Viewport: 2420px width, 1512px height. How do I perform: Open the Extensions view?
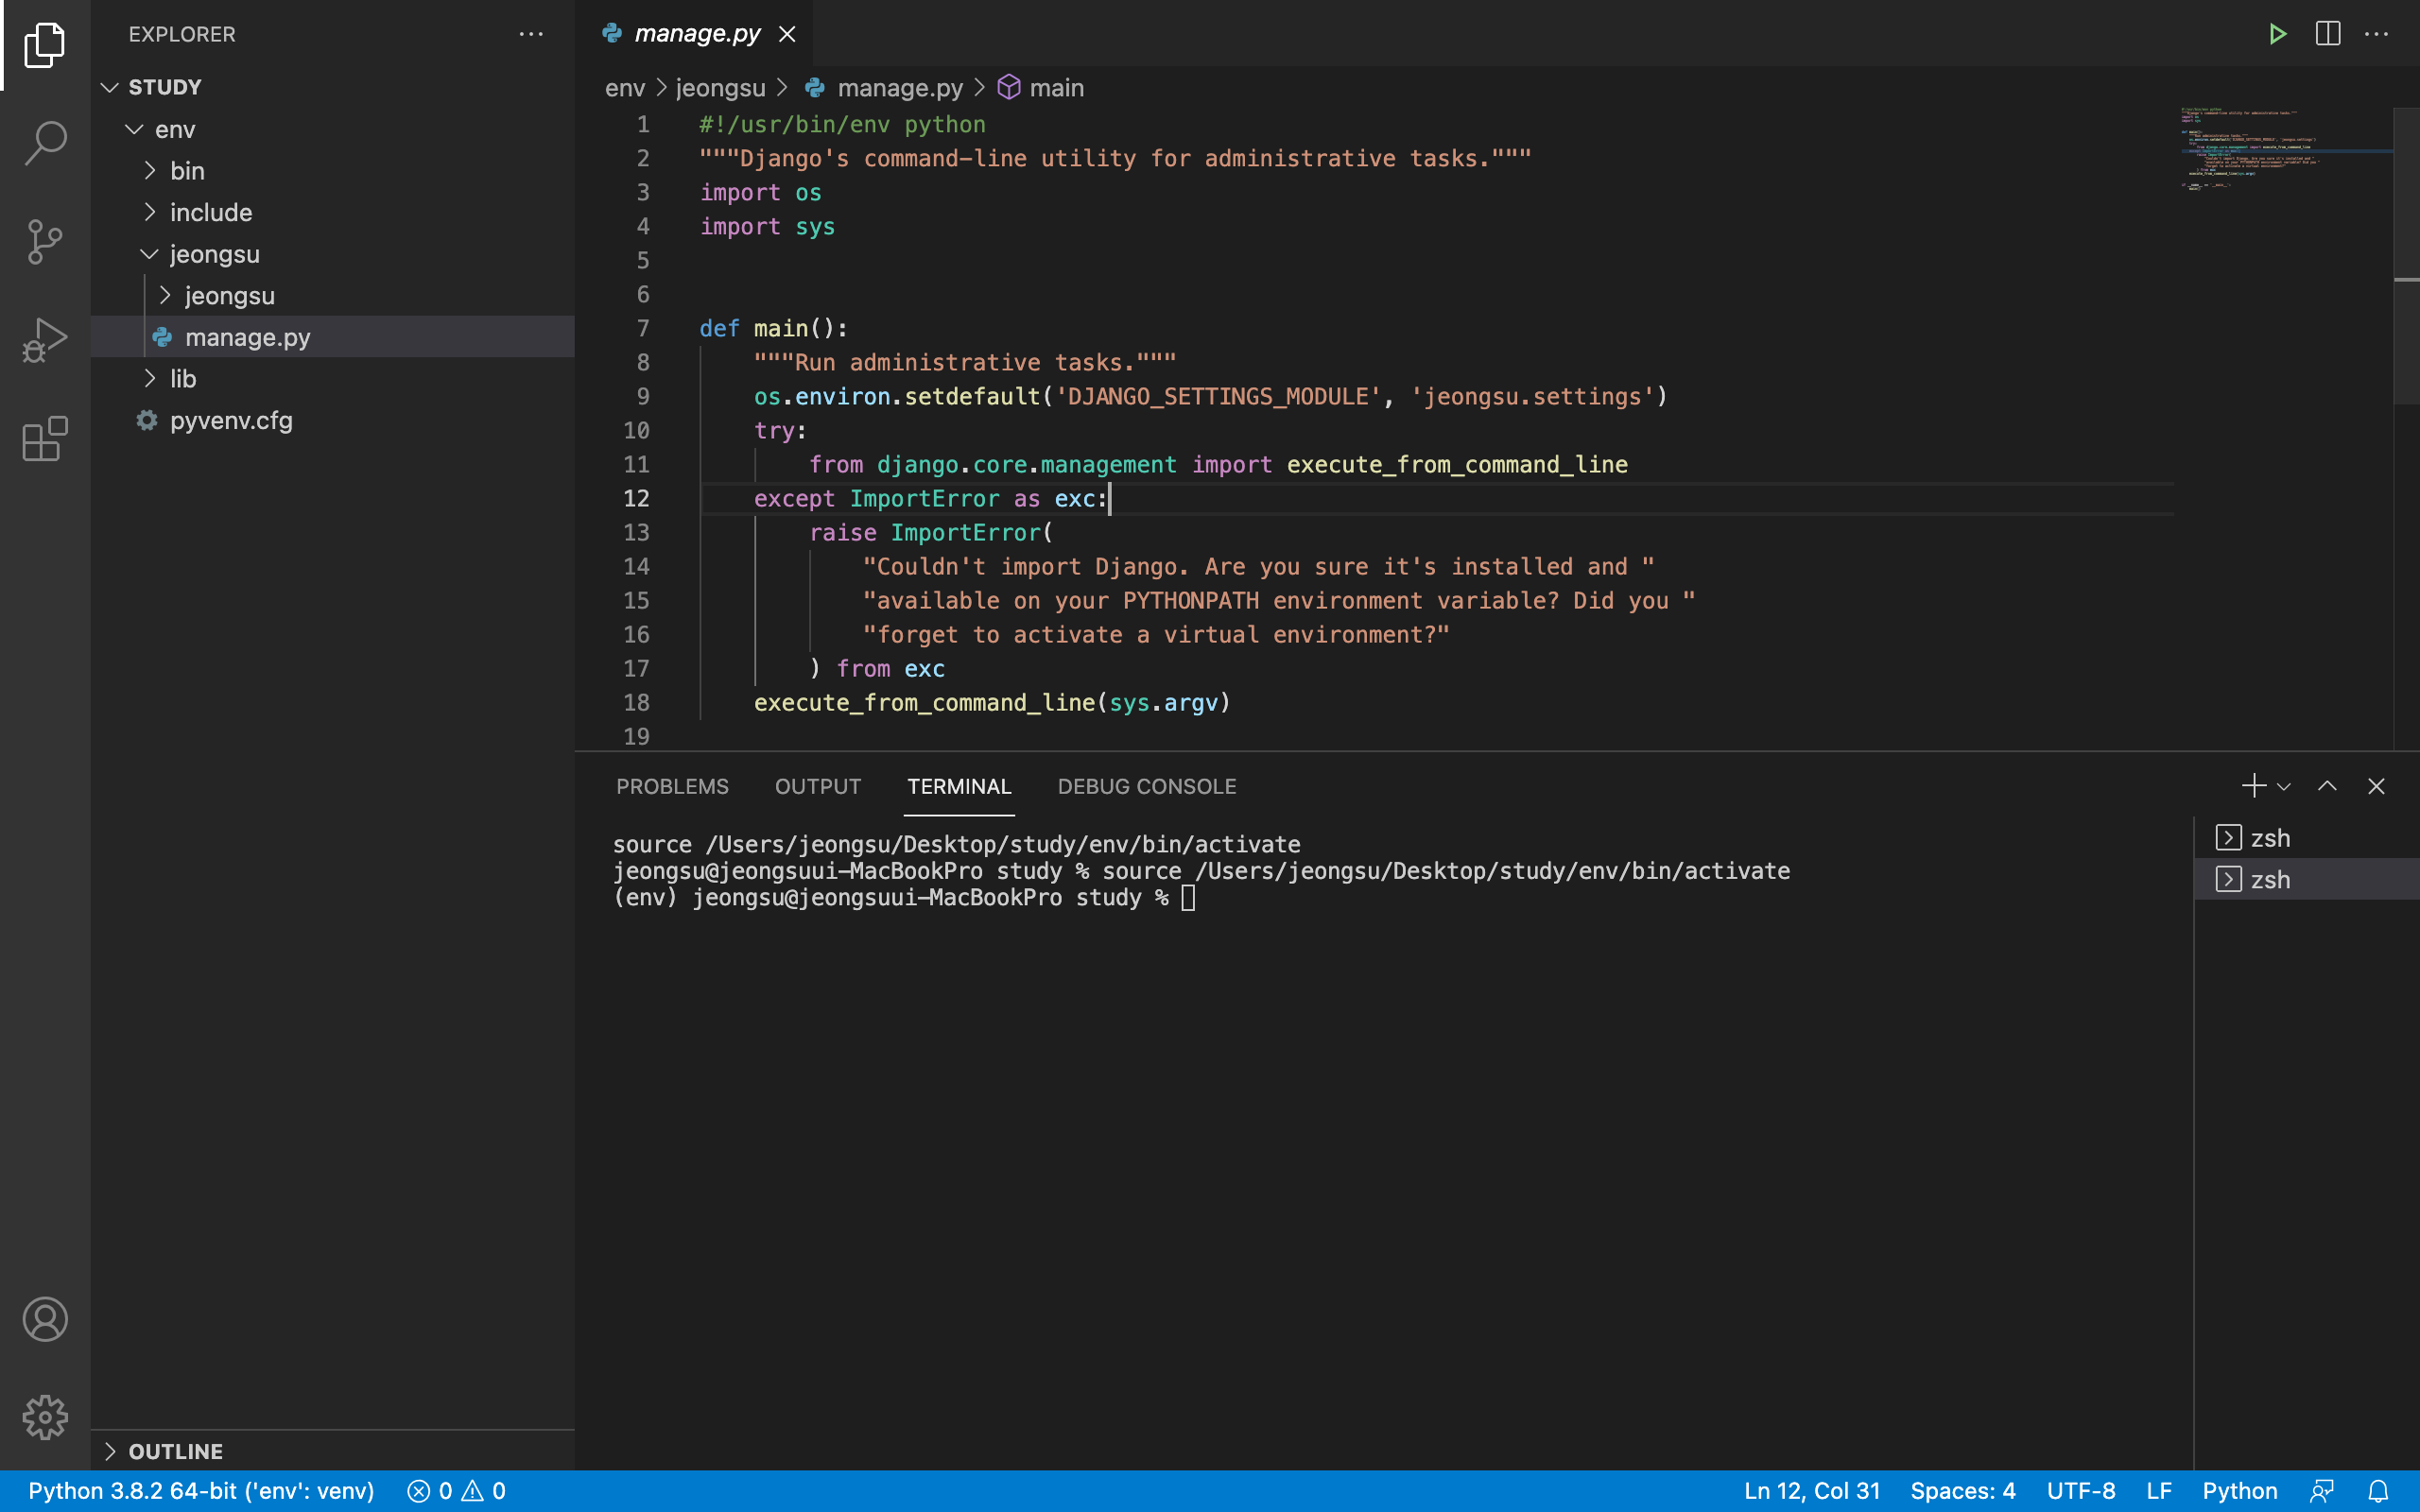click(45, 439)
